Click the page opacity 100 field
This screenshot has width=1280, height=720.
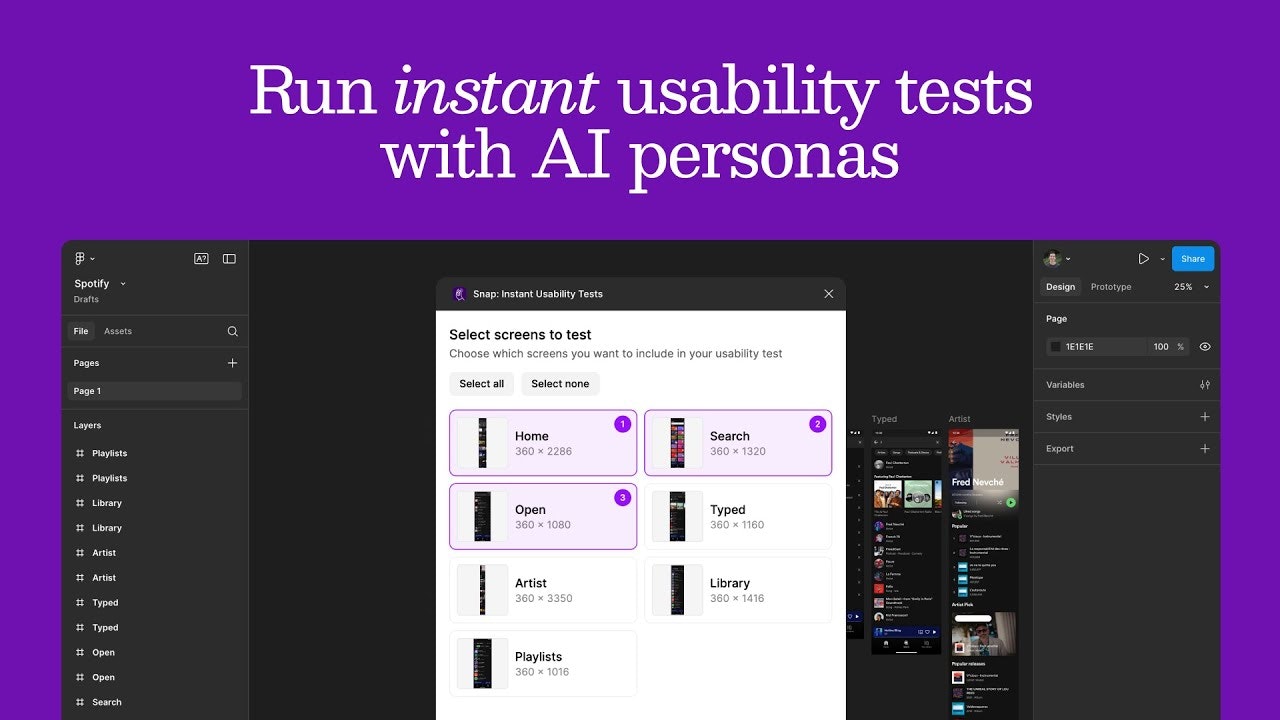1161,347
